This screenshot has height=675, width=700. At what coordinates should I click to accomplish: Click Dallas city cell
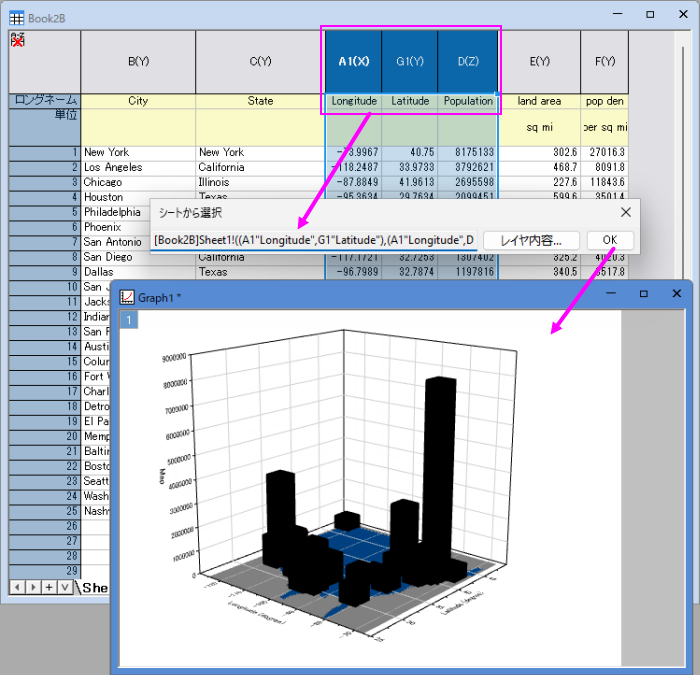pos(138,272)
